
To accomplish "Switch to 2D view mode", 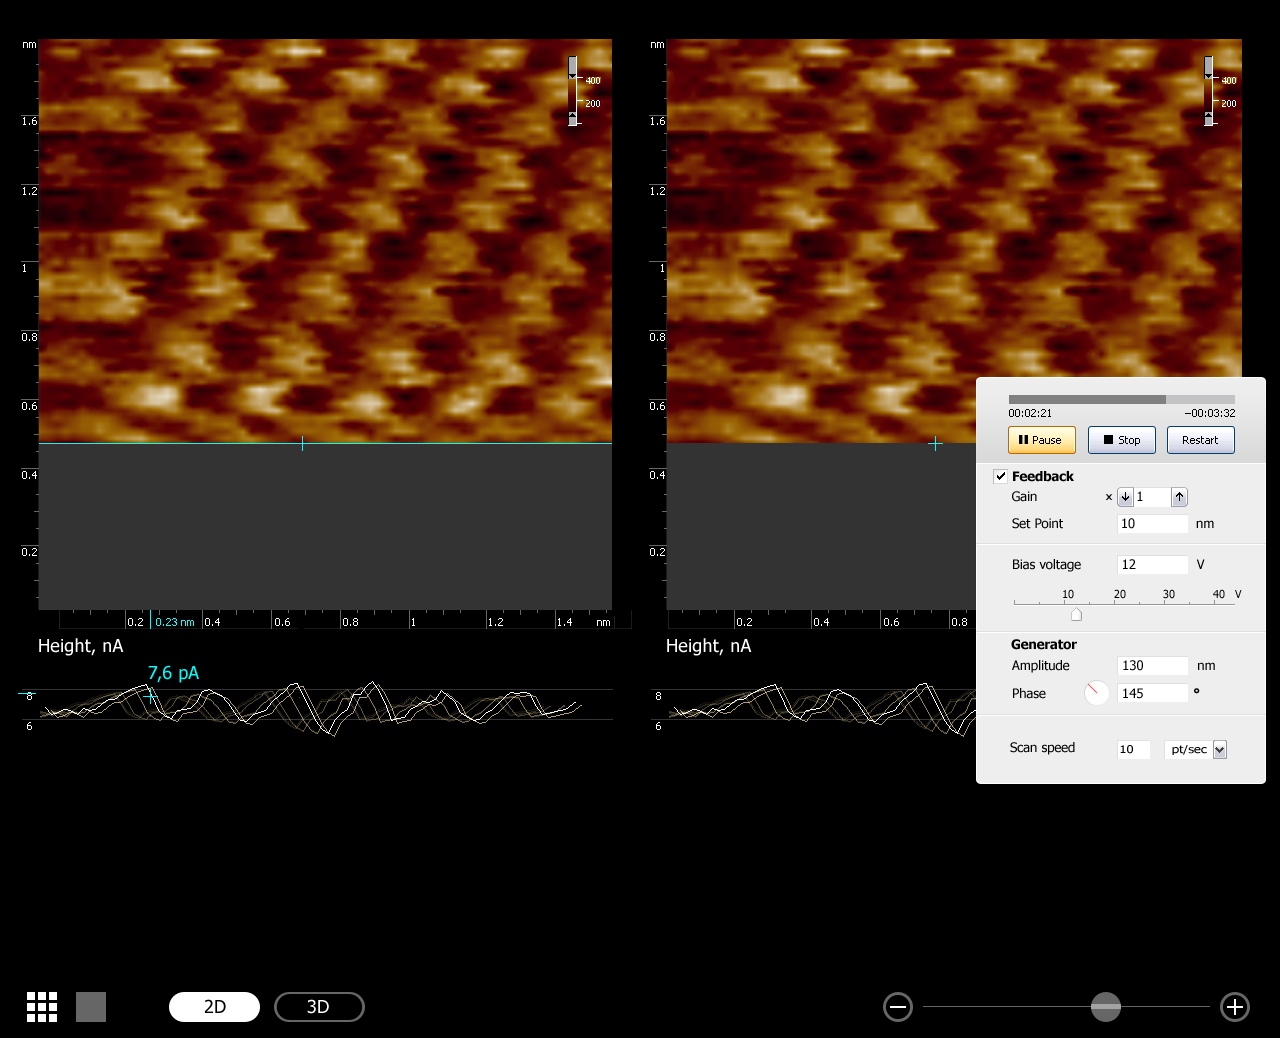I will click(x=214, y=1007).
